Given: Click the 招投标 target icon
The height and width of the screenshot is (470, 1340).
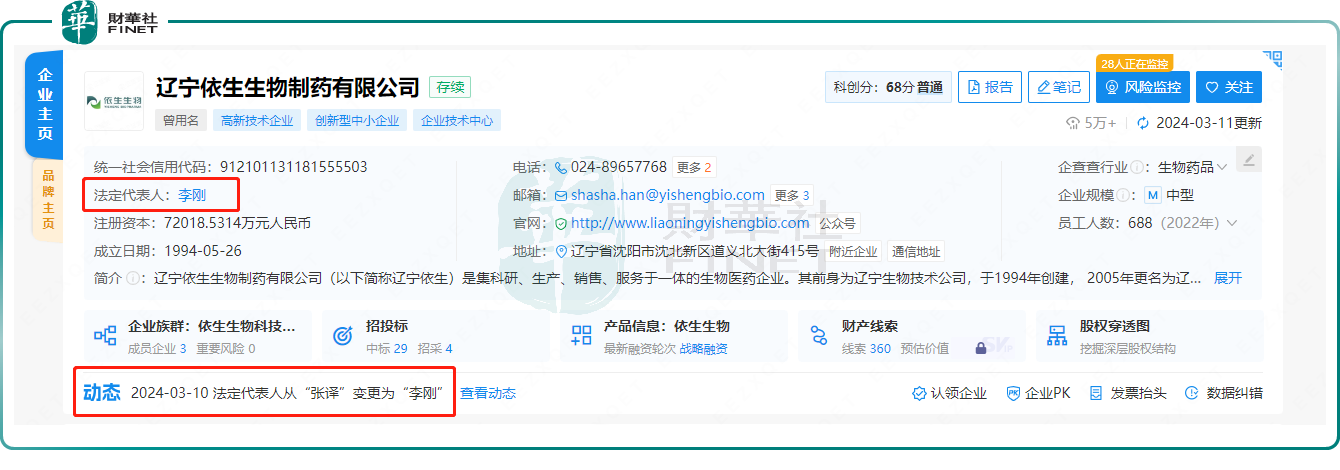Looking at the screenshot, I should pos(343,336).
